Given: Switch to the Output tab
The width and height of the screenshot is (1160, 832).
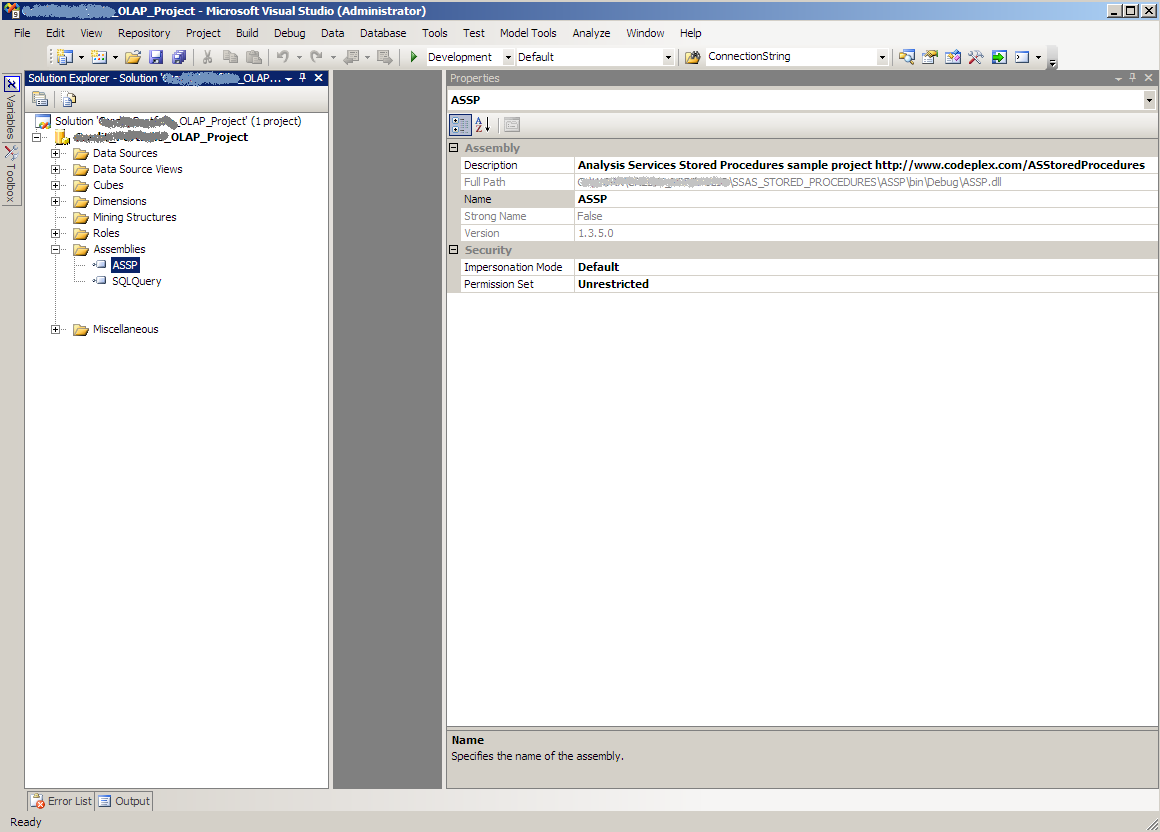Looking at the screenshot, I should tap(124, 801).
